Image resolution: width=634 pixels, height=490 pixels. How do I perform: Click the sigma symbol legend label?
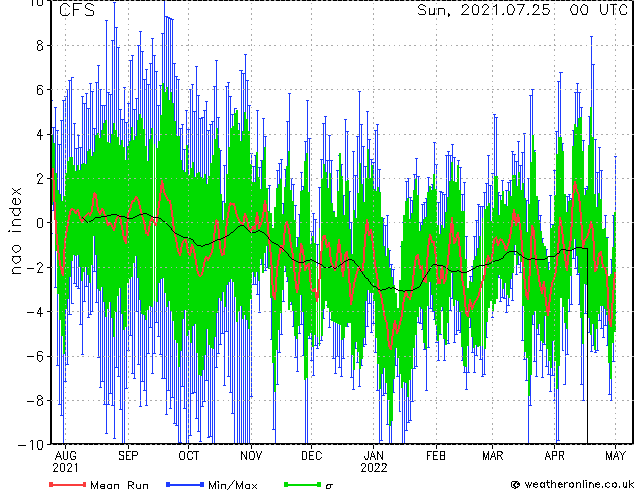tap(330, 486)
